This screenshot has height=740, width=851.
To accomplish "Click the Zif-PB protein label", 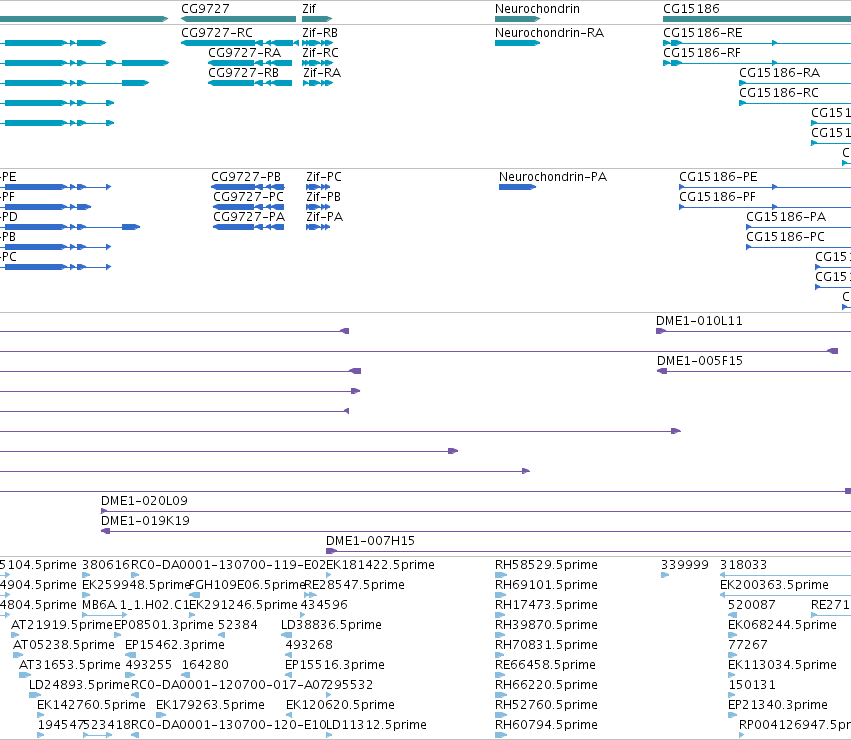I will point(323,197).
